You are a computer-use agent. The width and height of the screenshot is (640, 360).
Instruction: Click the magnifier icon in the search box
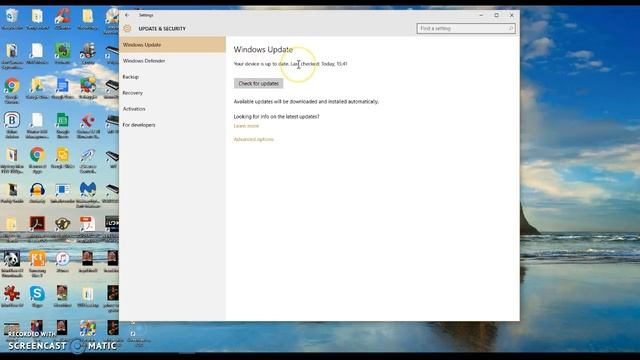point(510,29)
